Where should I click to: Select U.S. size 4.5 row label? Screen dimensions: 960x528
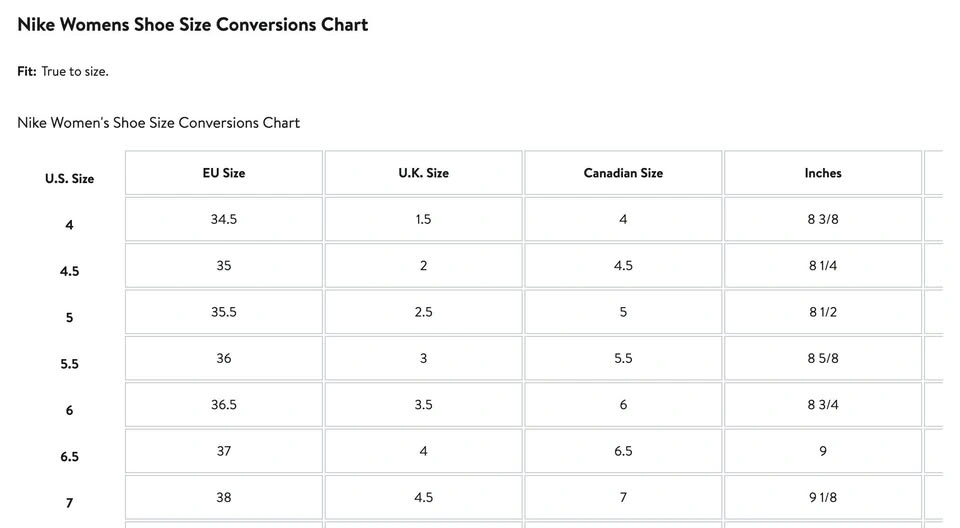pyautogui.click(x=69, y=271)
